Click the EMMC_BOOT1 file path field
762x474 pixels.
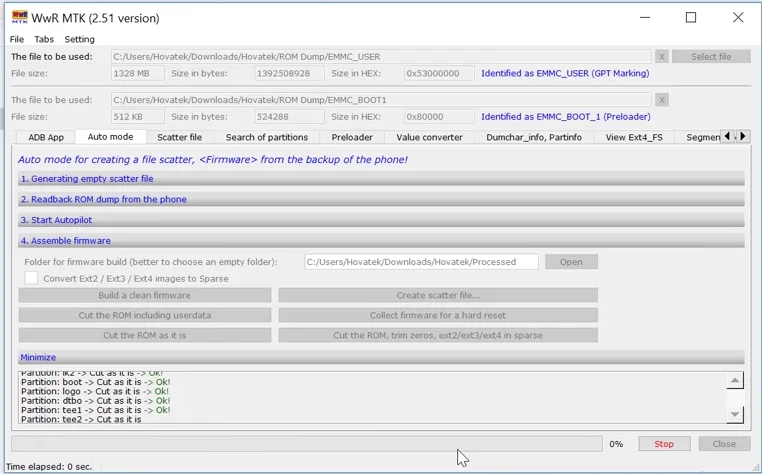coord(381,100)
